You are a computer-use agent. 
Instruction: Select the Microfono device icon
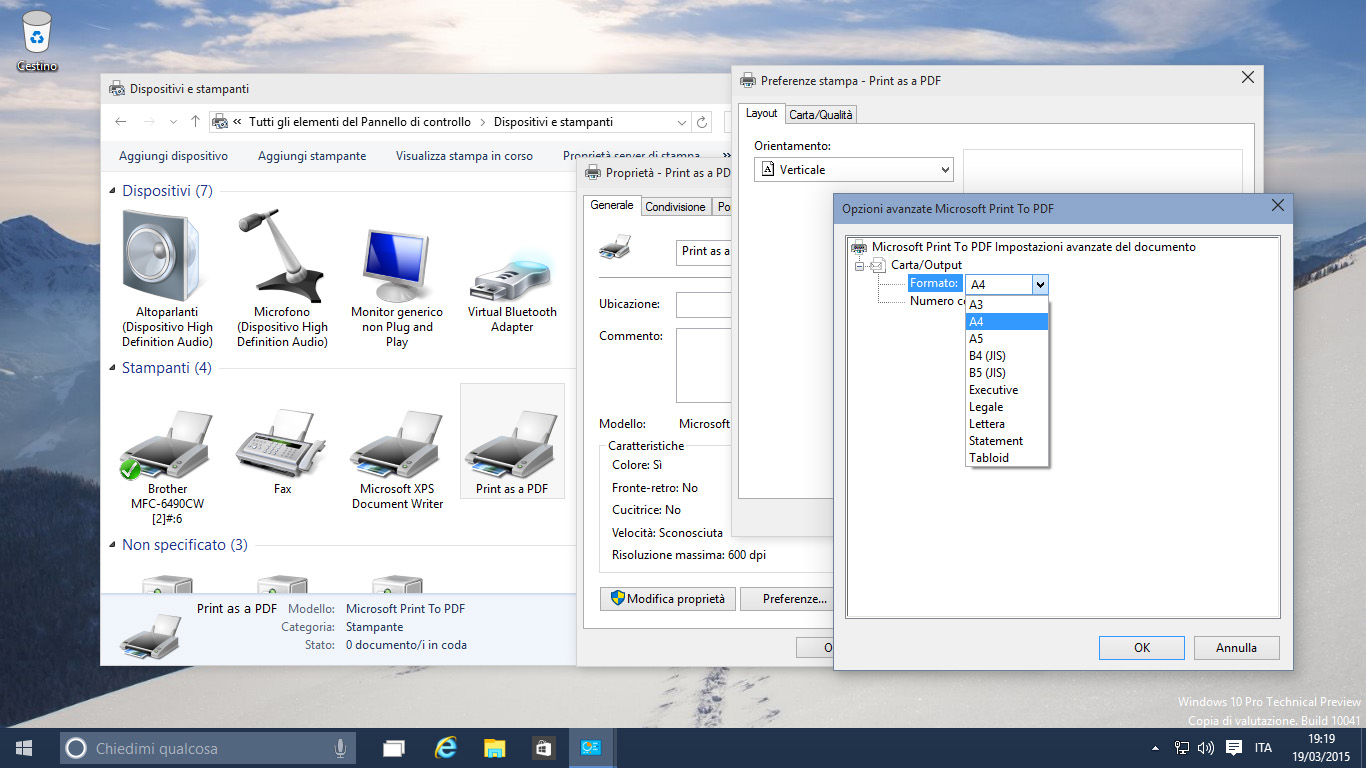click(282, 279)
